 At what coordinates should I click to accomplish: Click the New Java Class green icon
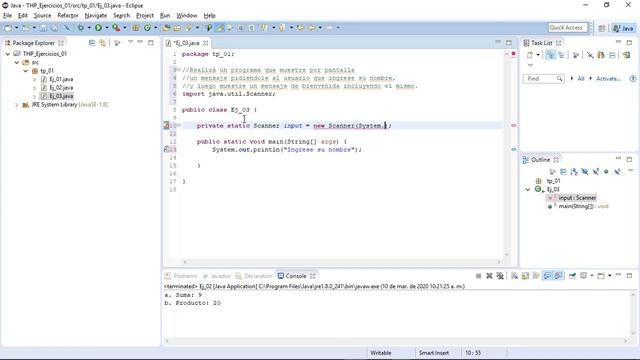[147, 28]
